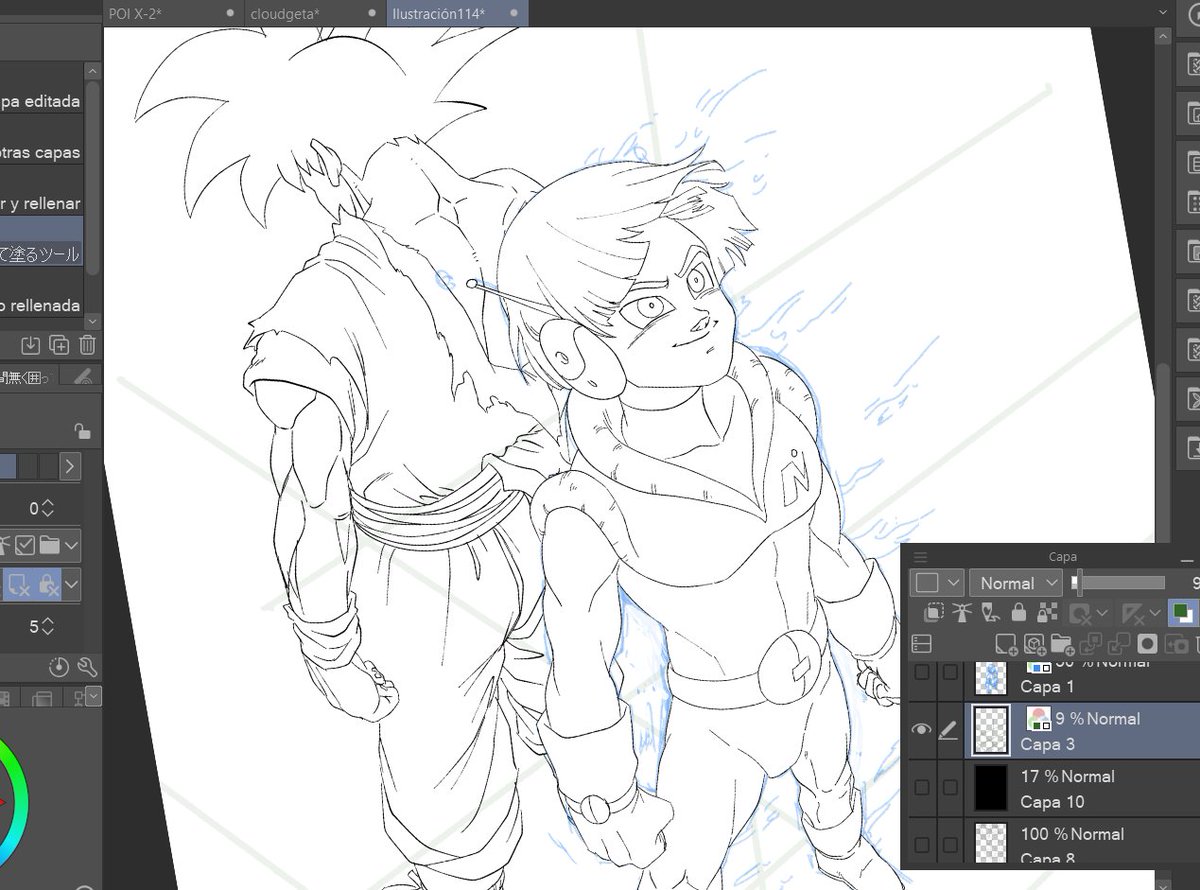Image resolution: width=1200 pixels, height=890 pixels.
Task: Click transfer to lower layer icon
Action: (x=1091, y=645)
